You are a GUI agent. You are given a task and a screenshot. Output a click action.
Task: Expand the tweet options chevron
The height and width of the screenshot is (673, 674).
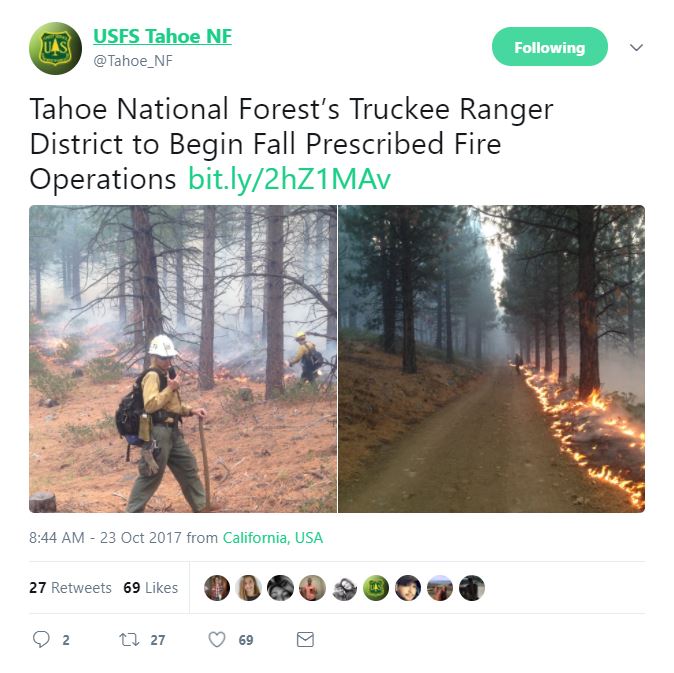point(636,47)
